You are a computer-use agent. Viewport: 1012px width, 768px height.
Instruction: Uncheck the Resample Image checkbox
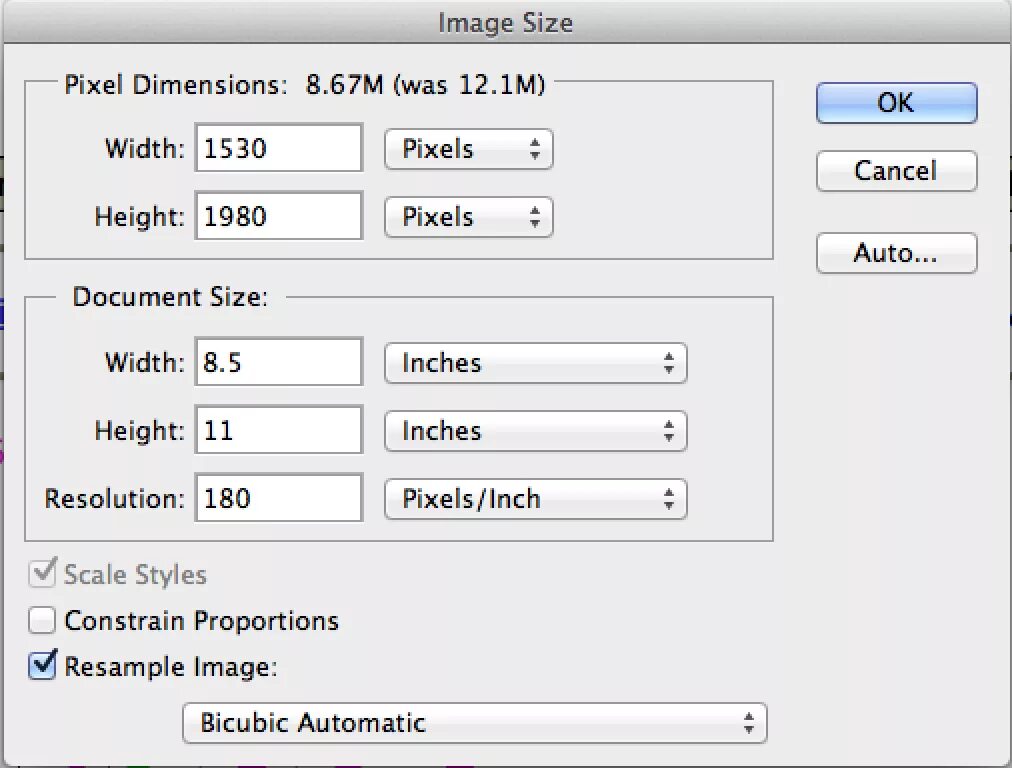tap(42, 667)
